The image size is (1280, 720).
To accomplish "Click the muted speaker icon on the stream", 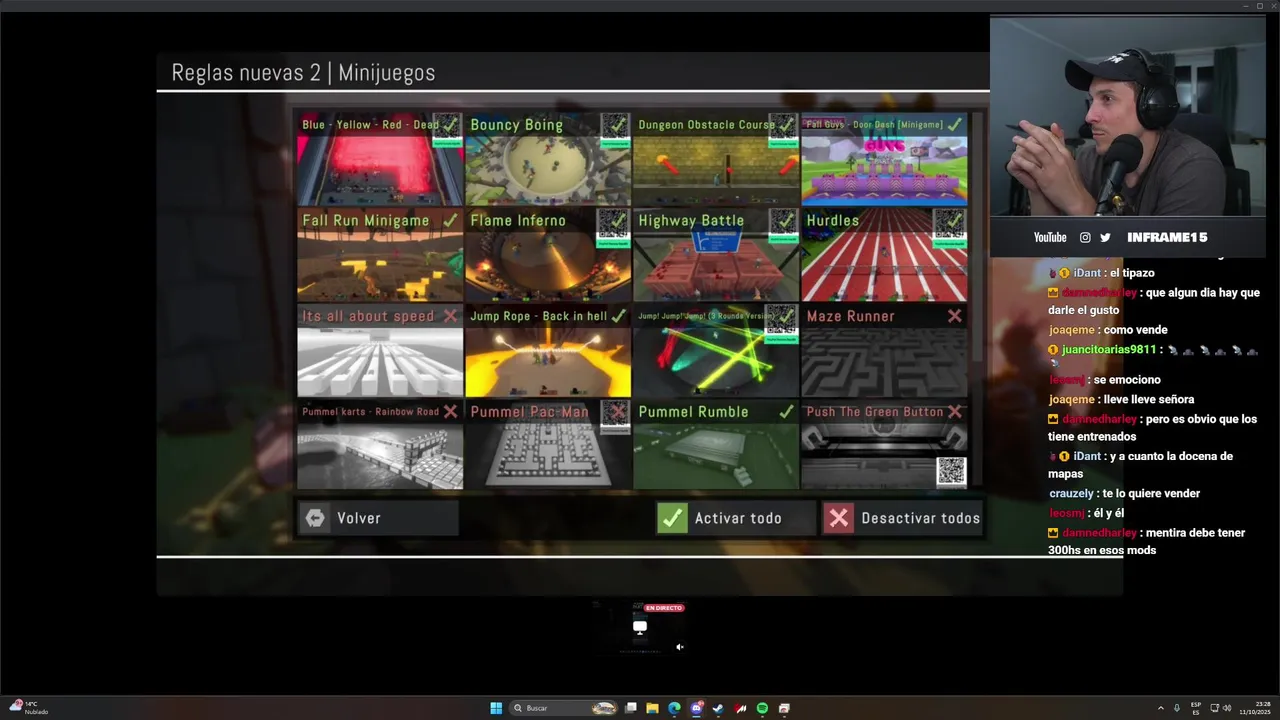I will click(x=680, y=647).
